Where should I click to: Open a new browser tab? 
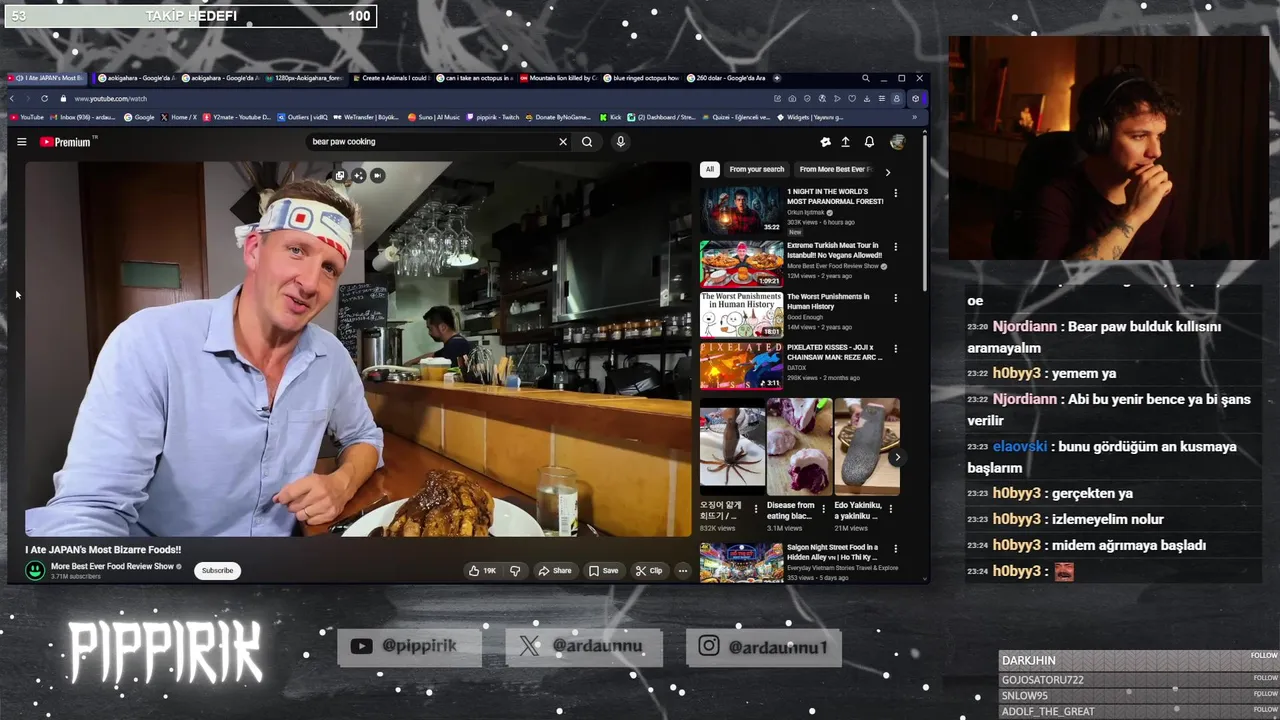776,78
